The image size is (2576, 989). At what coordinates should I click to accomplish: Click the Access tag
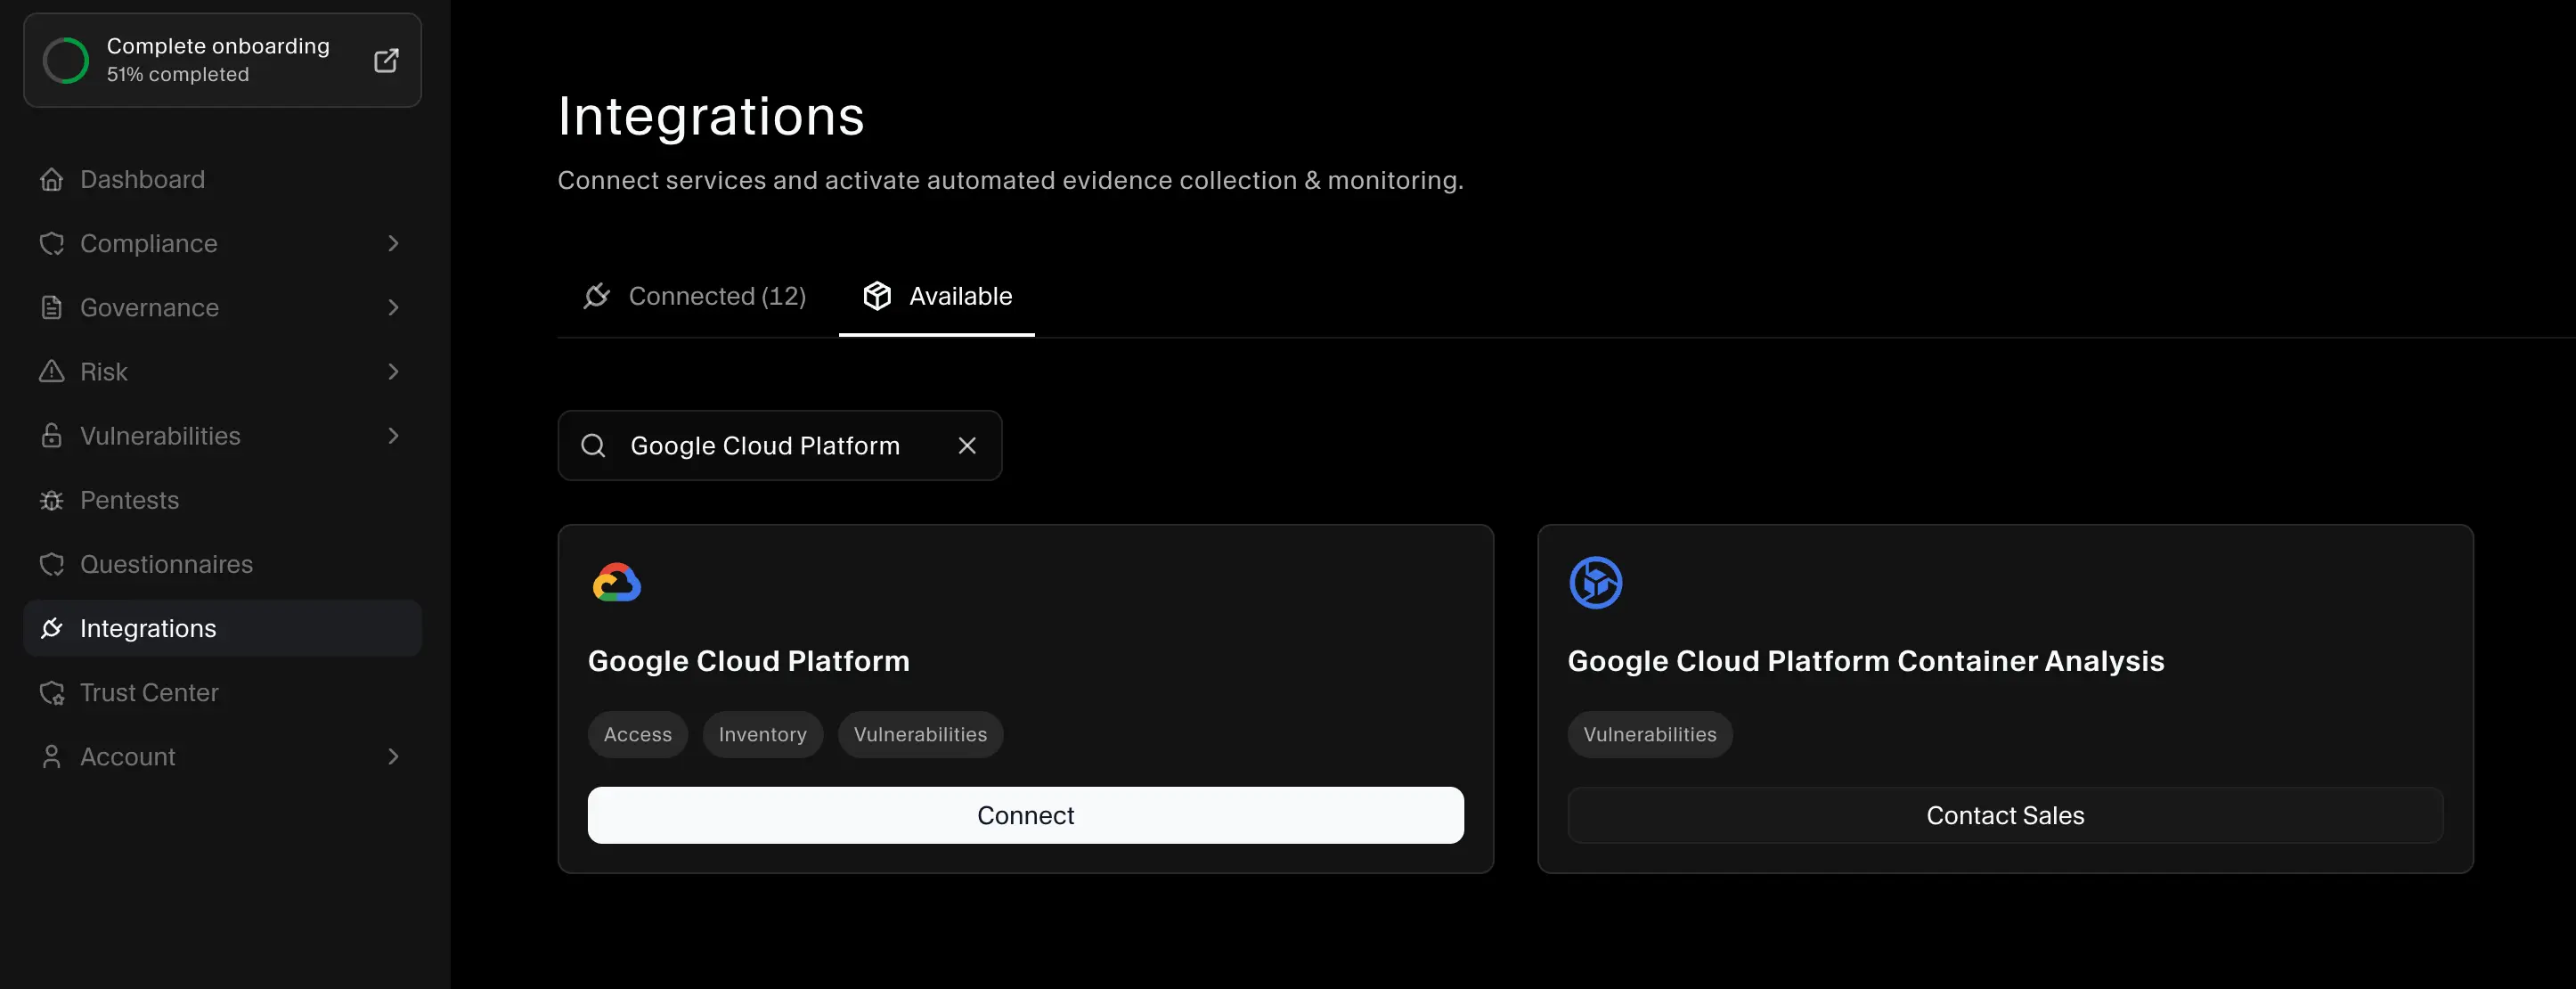(638, 734)
